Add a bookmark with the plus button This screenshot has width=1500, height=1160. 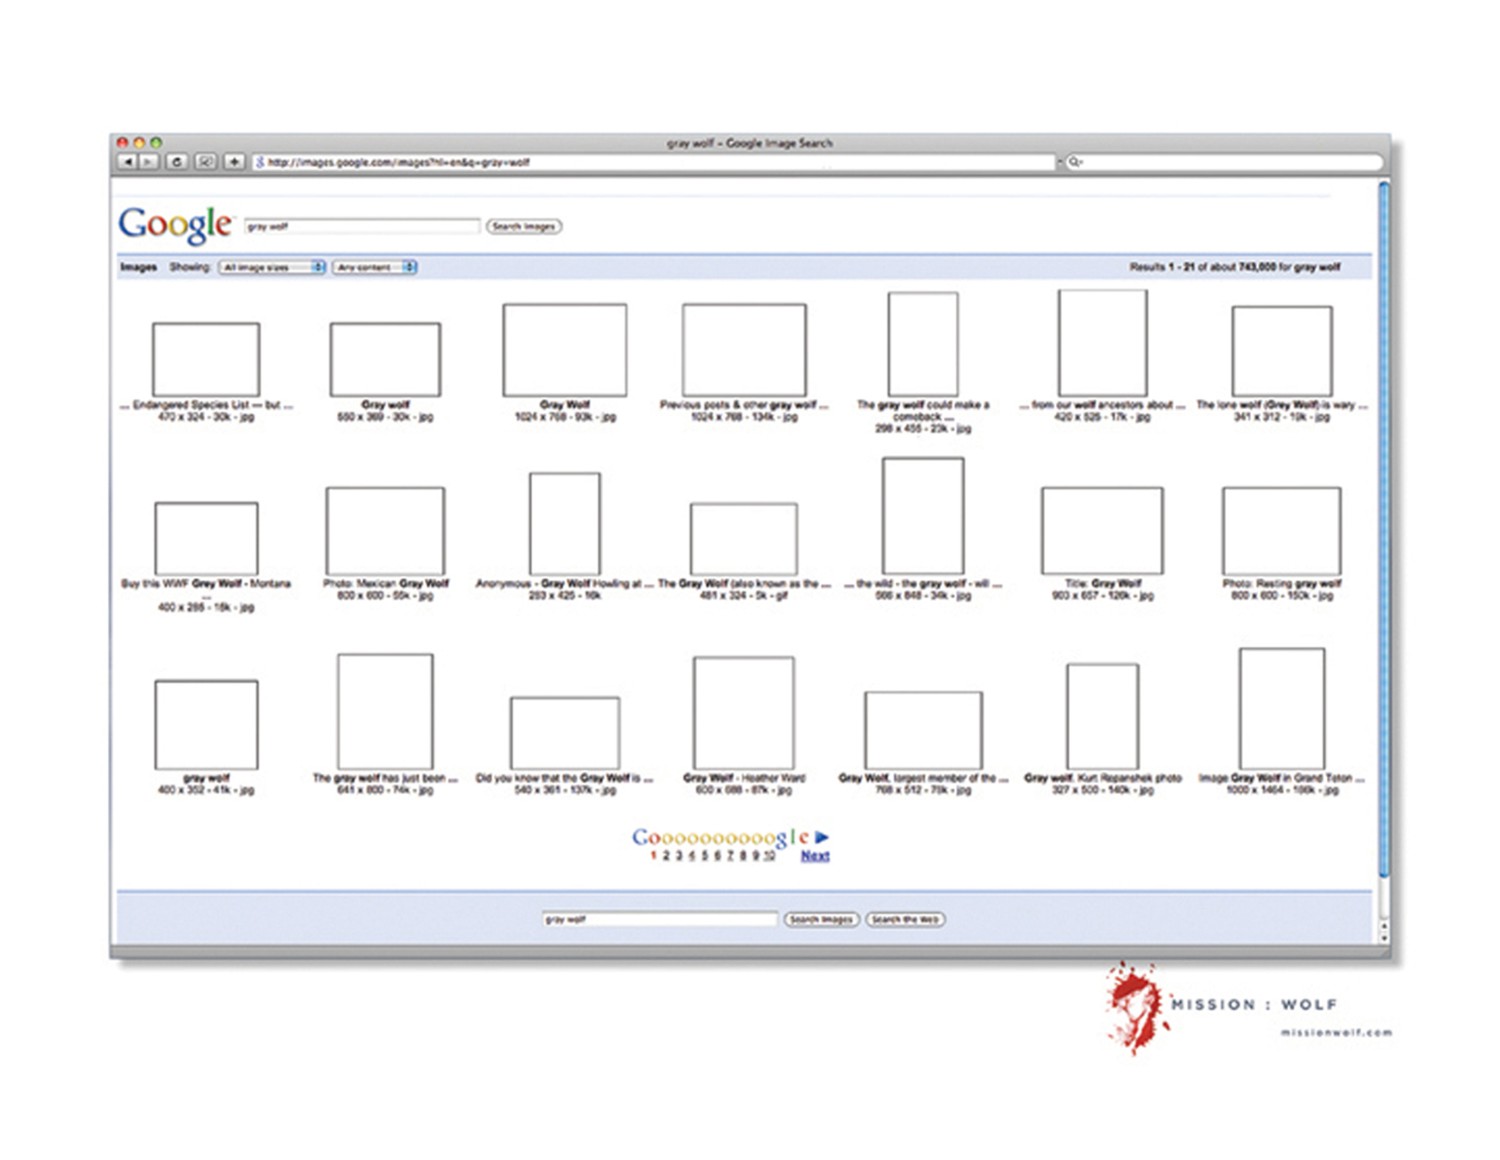coord(234,162)
